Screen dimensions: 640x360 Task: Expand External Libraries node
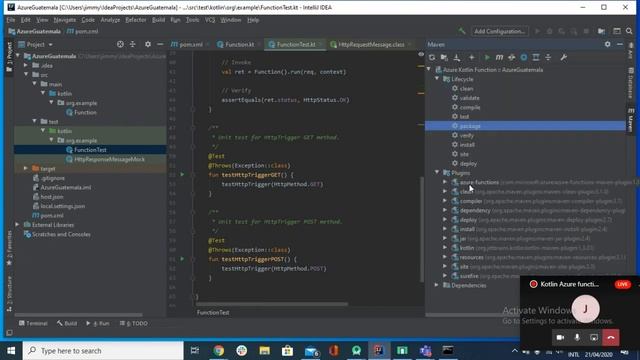click(18, 224)
